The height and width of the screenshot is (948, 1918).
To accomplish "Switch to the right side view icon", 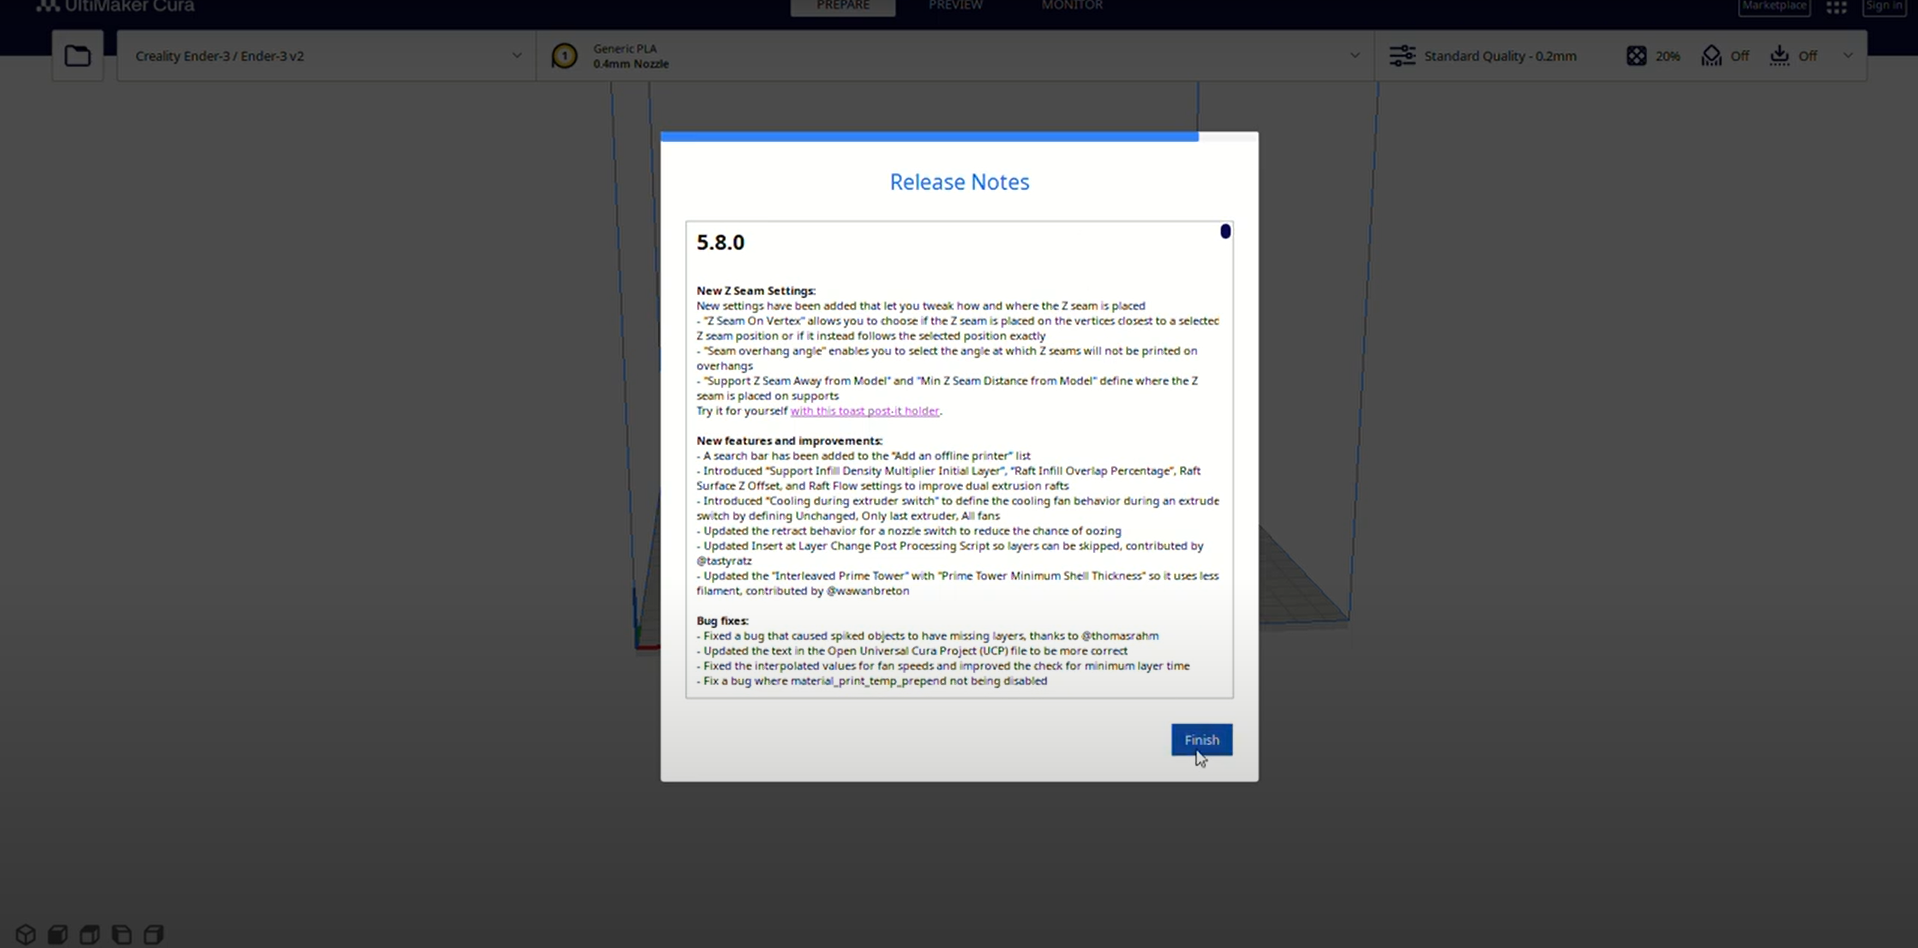I will (x=154, y=934).
